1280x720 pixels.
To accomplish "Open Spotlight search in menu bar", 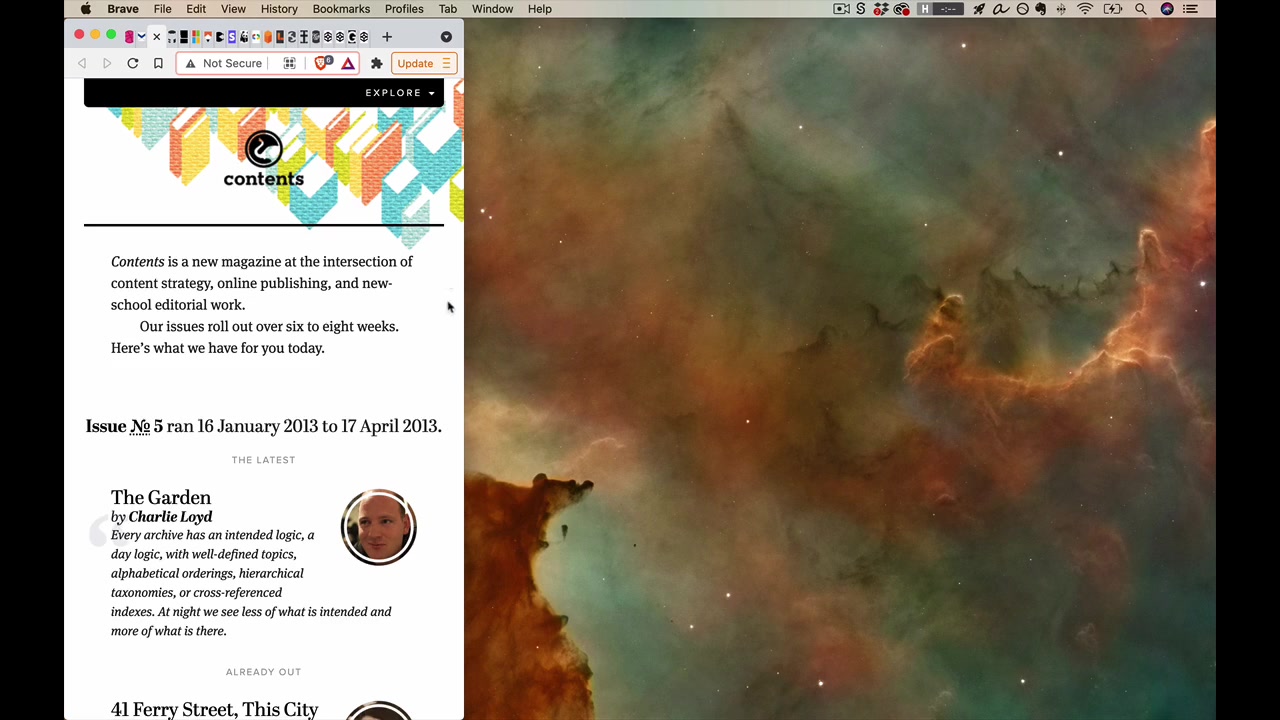I will click(x=1141, y=9).
